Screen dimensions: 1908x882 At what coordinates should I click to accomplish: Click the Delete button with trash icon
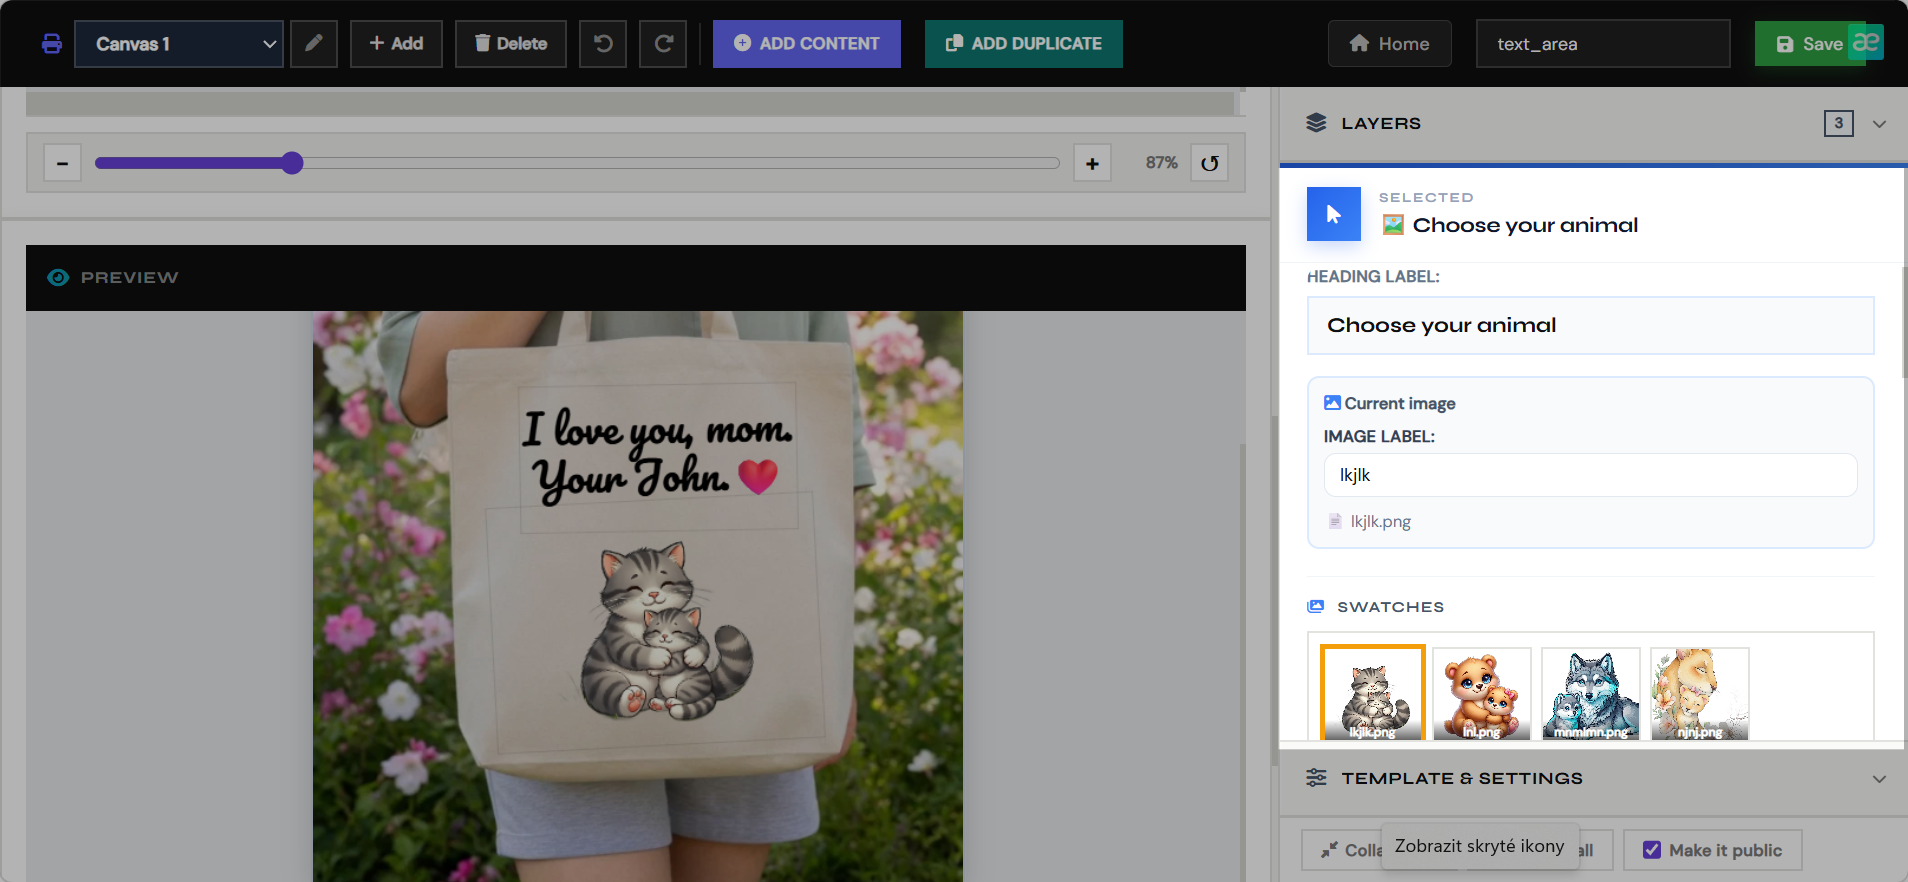511,44
